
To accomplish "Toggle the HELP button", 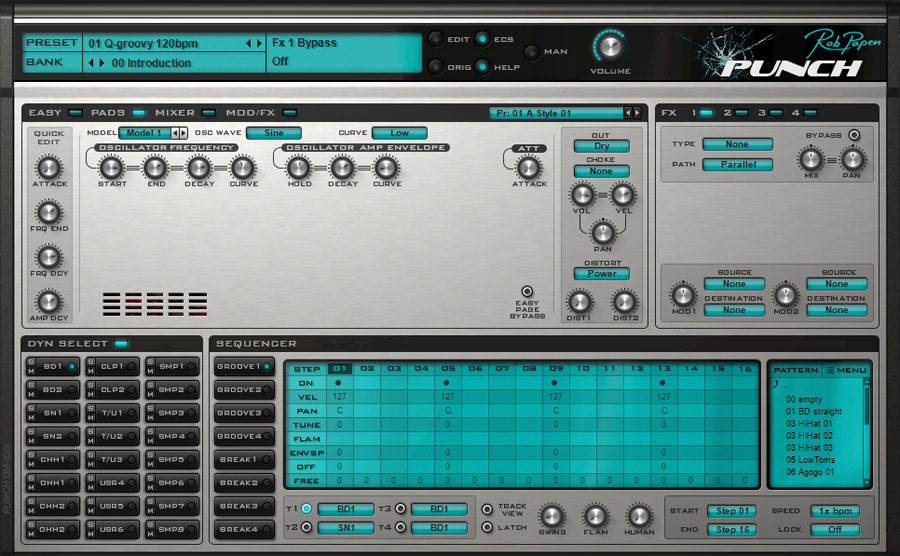I will pos(482,67).
